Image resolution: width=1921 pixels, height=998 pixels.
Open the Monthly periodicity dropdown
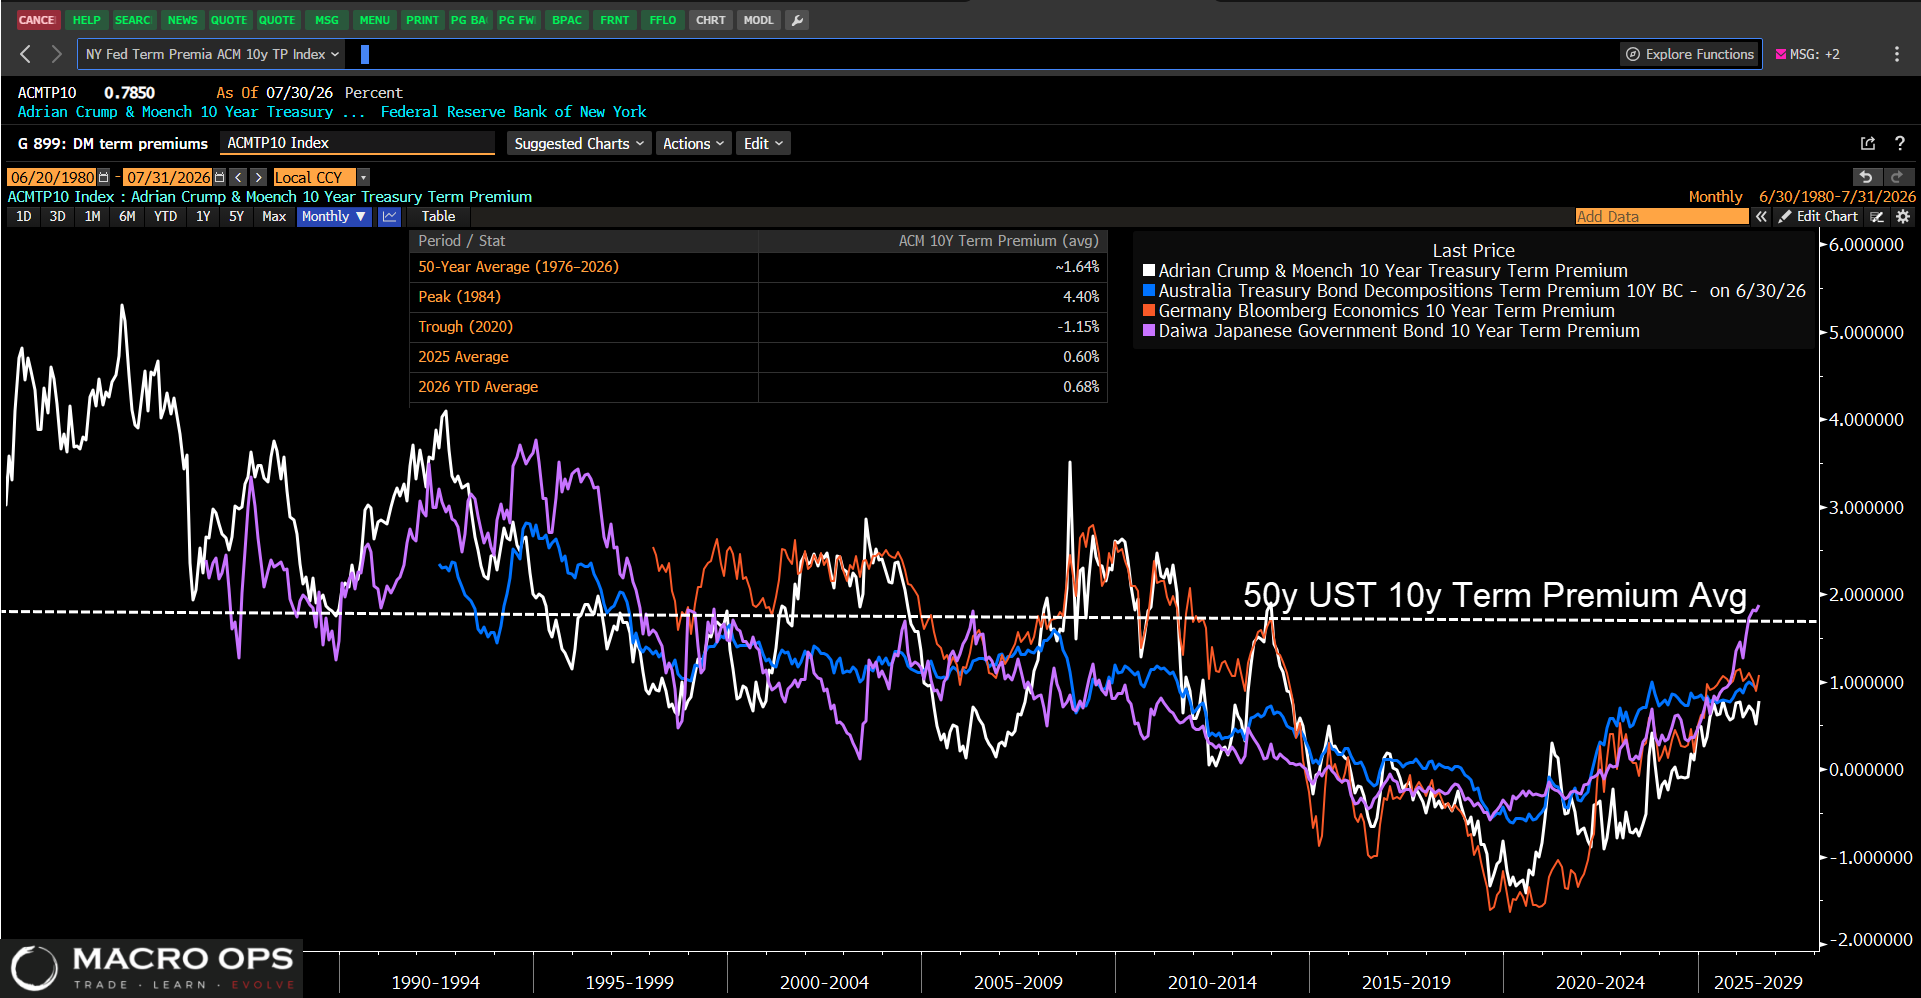click(334, 216)
